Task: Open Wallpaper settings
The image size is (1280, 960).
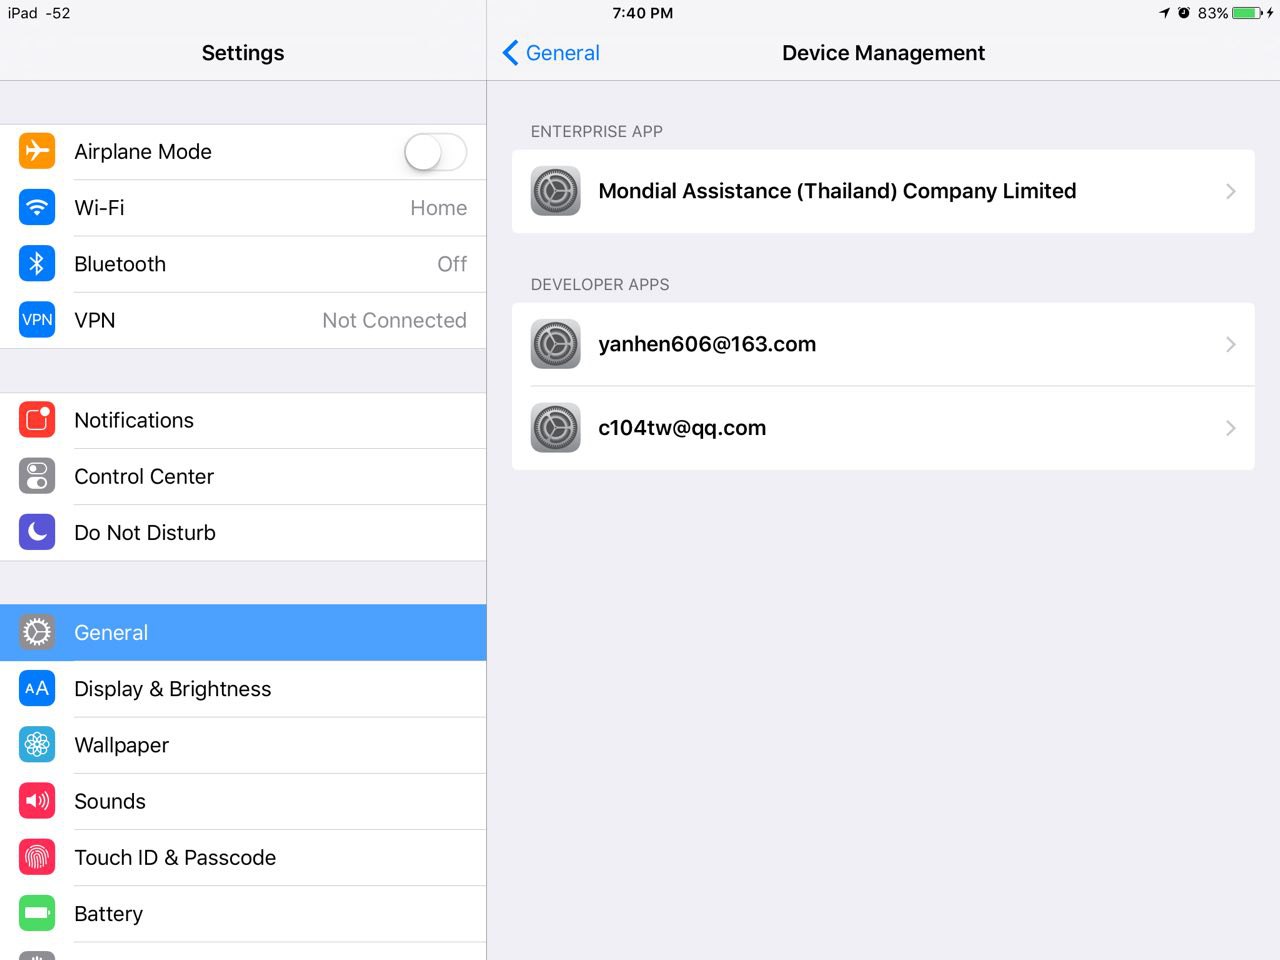Action: [243, 745]
